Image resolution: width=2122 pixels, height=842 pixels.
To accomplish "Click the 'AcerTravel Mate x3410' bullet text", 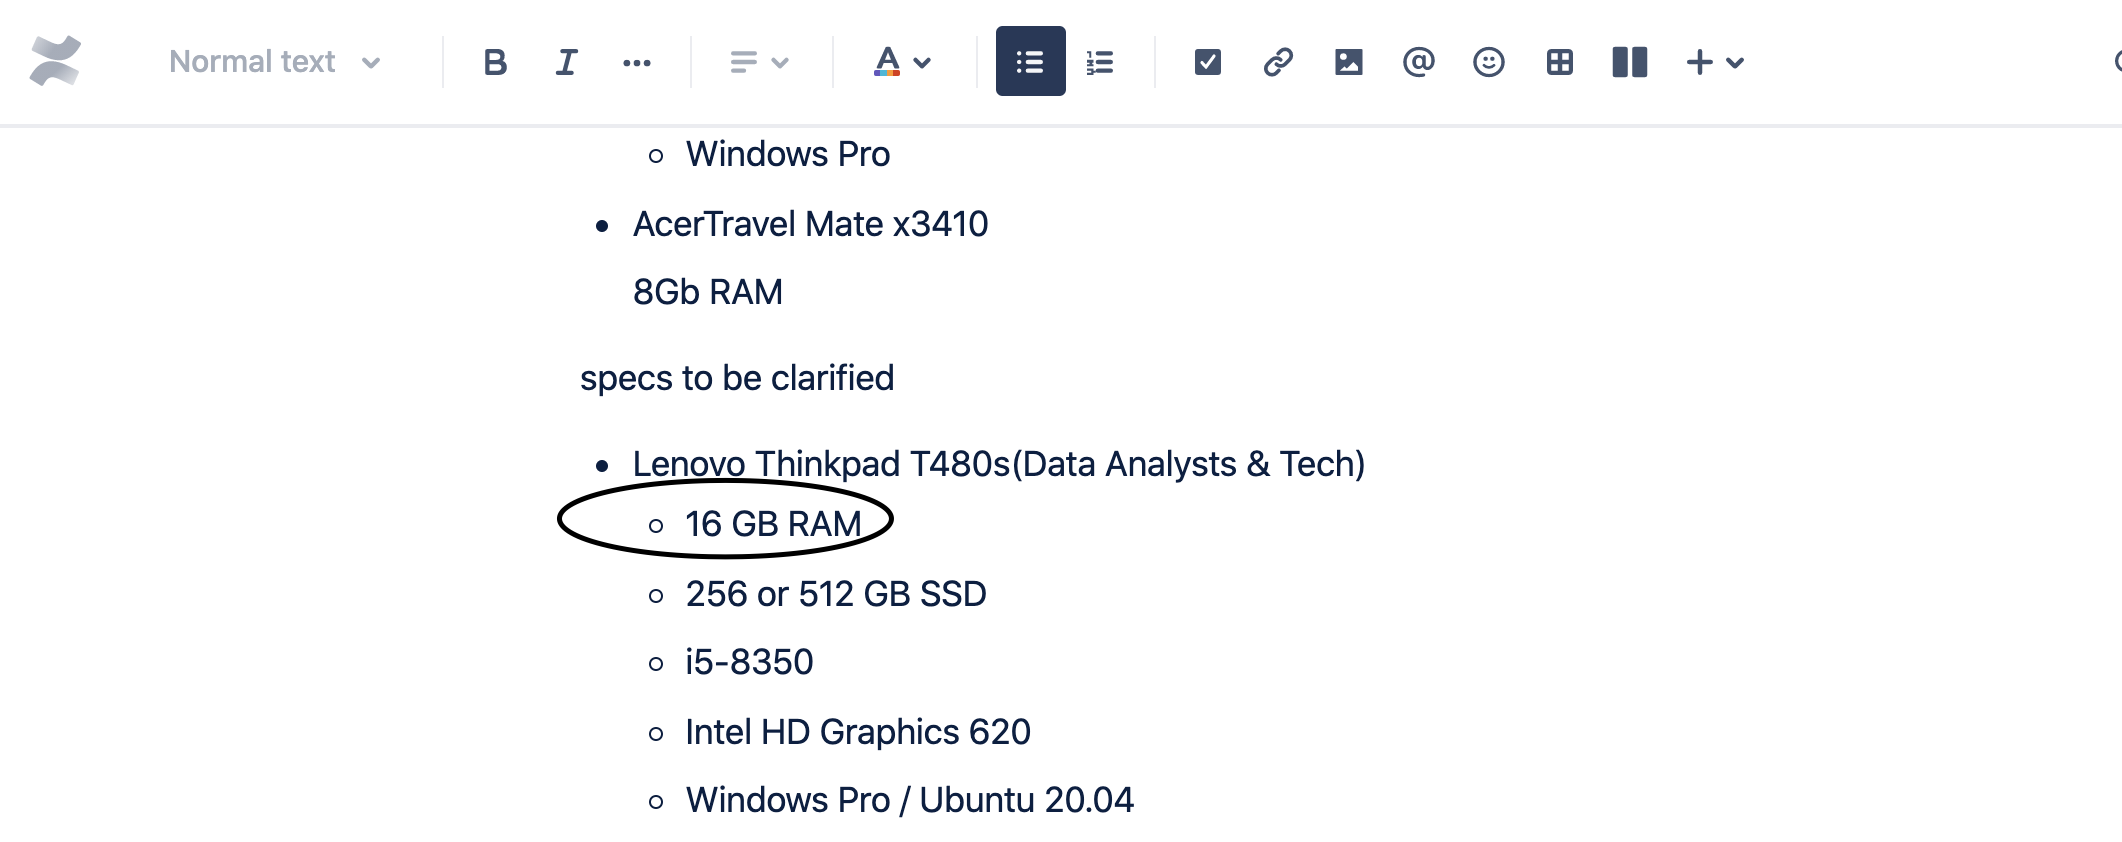I will [810, 224].
